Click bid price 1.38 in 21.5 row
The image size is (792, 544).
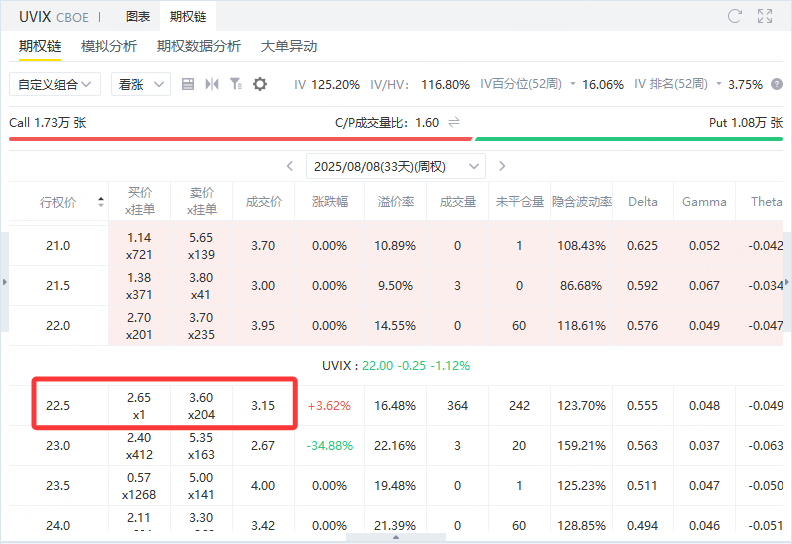pos(139,278)
